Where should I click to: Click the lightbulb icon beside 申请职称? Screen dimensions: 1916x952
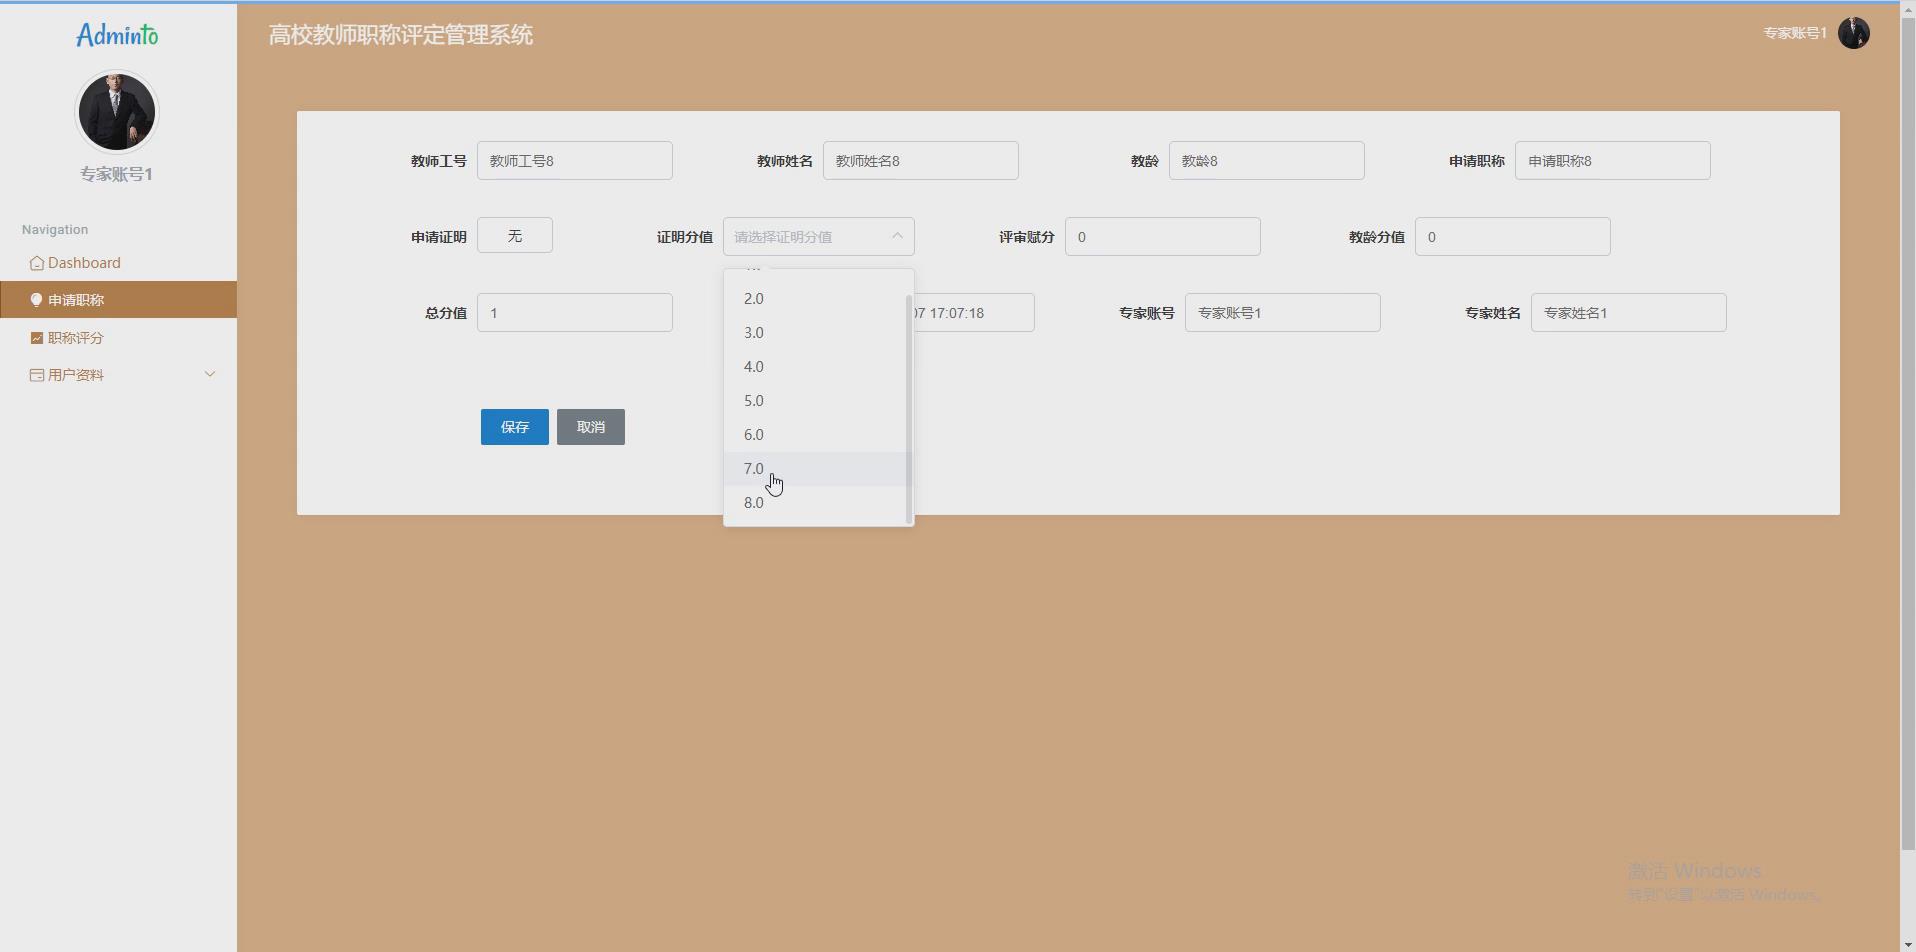tap(36, 299)
